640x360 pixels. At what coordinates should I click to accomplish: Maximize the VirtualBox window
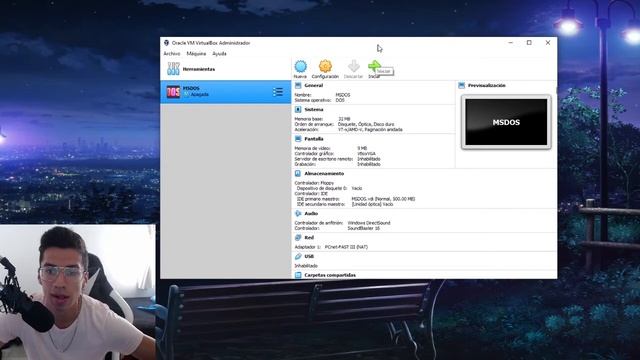pos(529,42)
